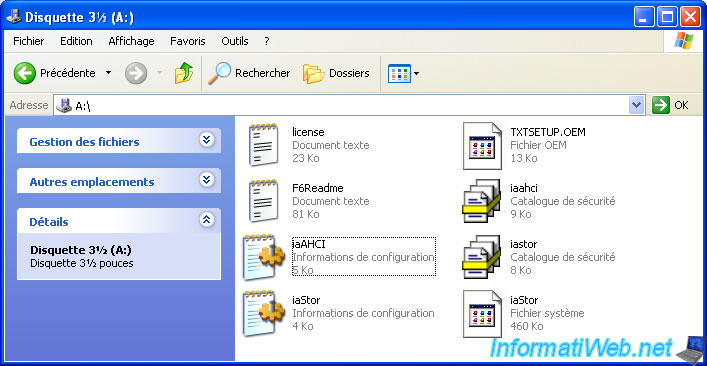Click the TXTSETUP.OEM file name text
Viewport: 707px width, 366px height.
[x=548, y=132]
